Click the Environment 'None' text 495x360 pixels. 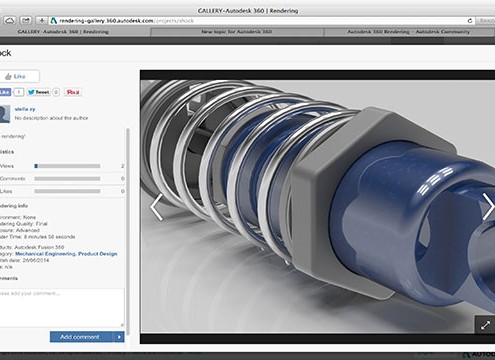(29, 217)
